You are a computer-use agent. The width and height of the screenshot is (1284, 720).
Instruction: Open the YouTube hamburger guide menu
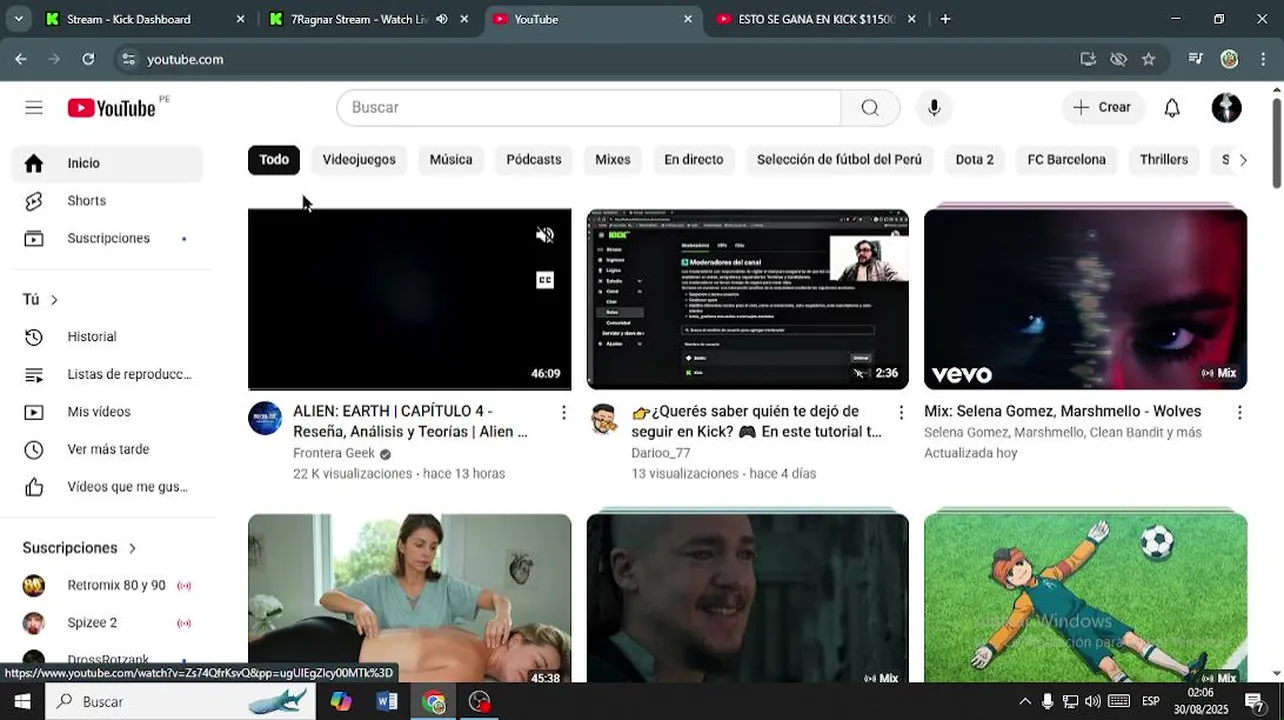tap(34, 108)
